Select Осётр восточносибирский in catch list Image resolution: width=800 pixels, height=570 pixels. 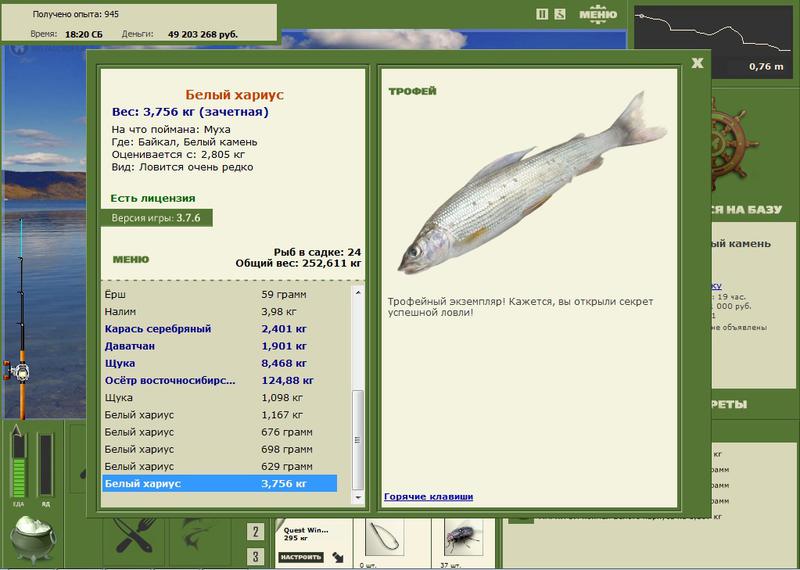[219, 380]
